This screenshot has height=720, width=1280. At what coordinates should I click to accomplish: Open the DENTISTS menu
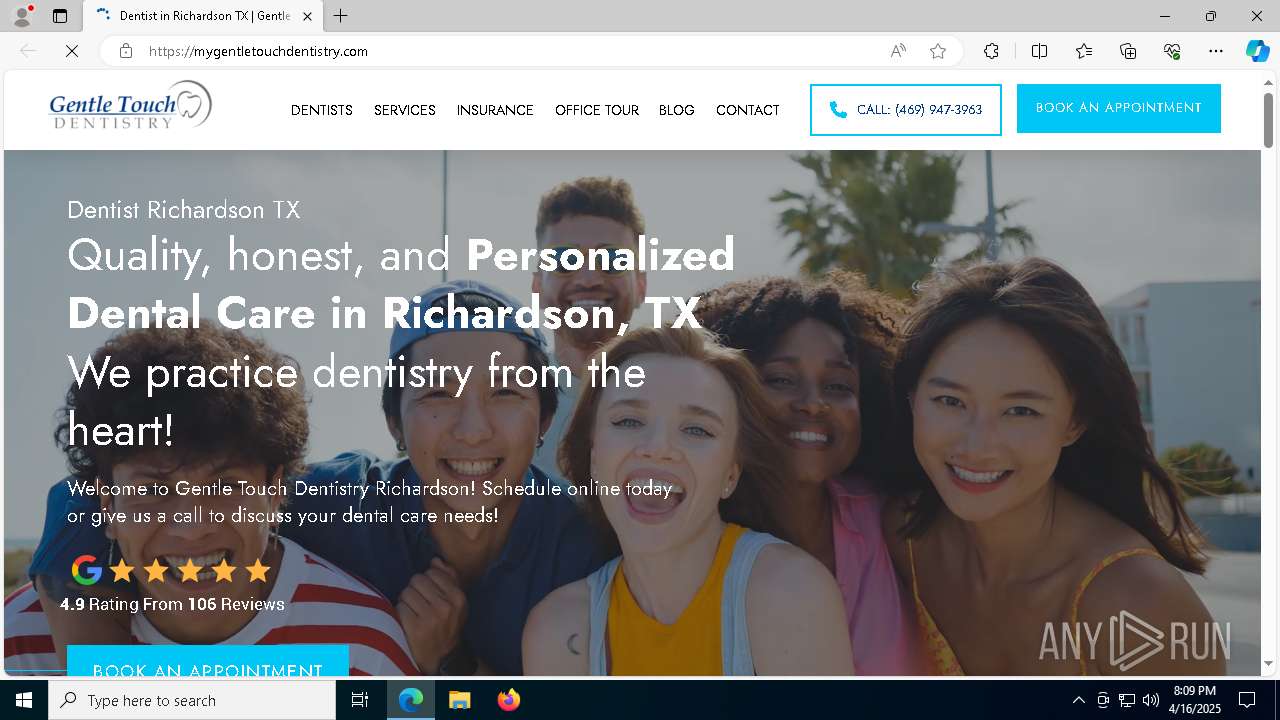(x=322, y=110)
